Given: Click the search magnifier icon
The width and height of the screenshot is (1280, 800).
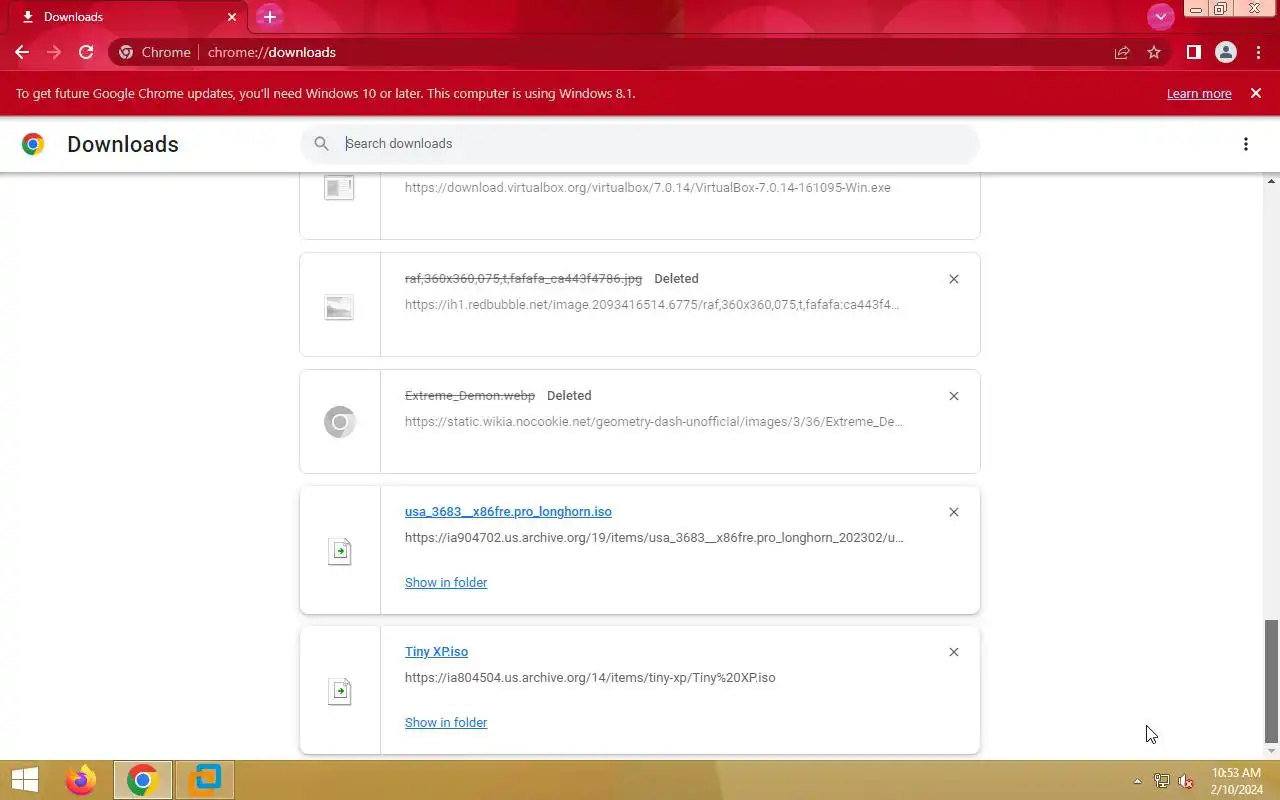Looking at the screenshot, I should pos(321,144).
